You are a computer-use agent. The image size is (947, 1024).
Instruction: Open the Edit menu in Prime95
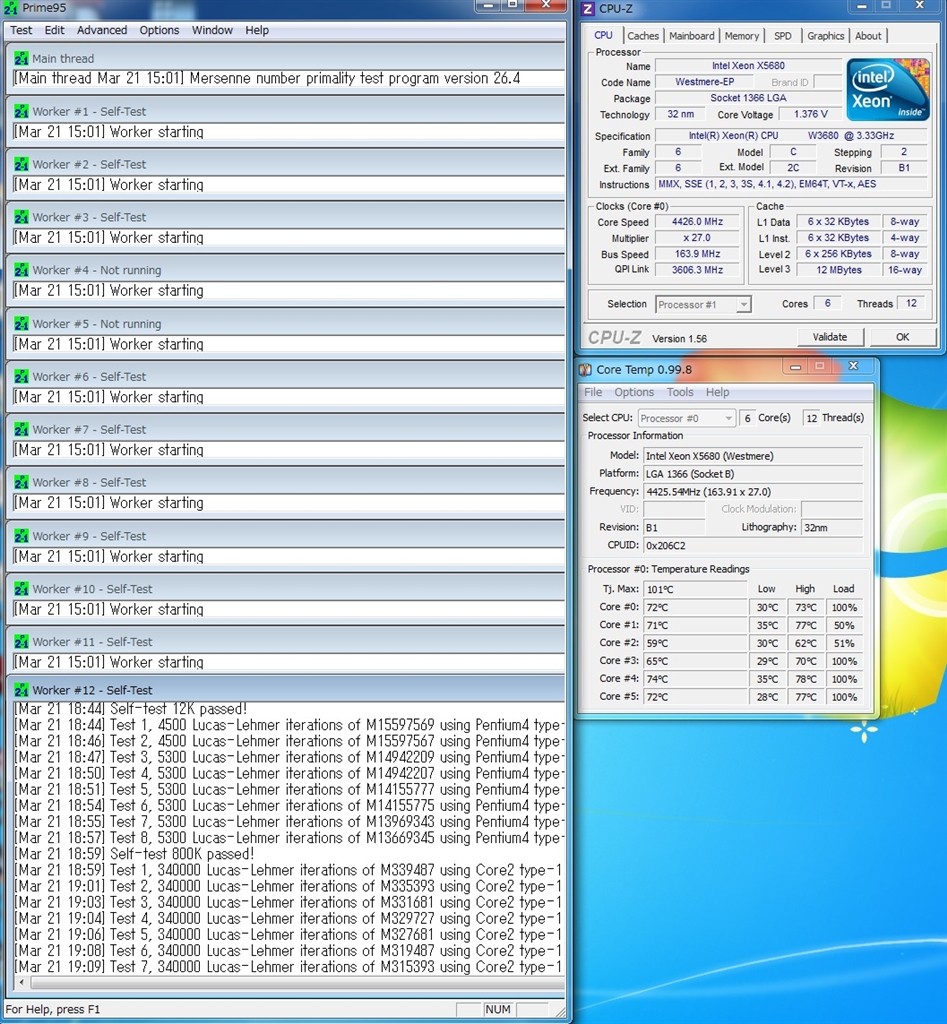point(54,30)
